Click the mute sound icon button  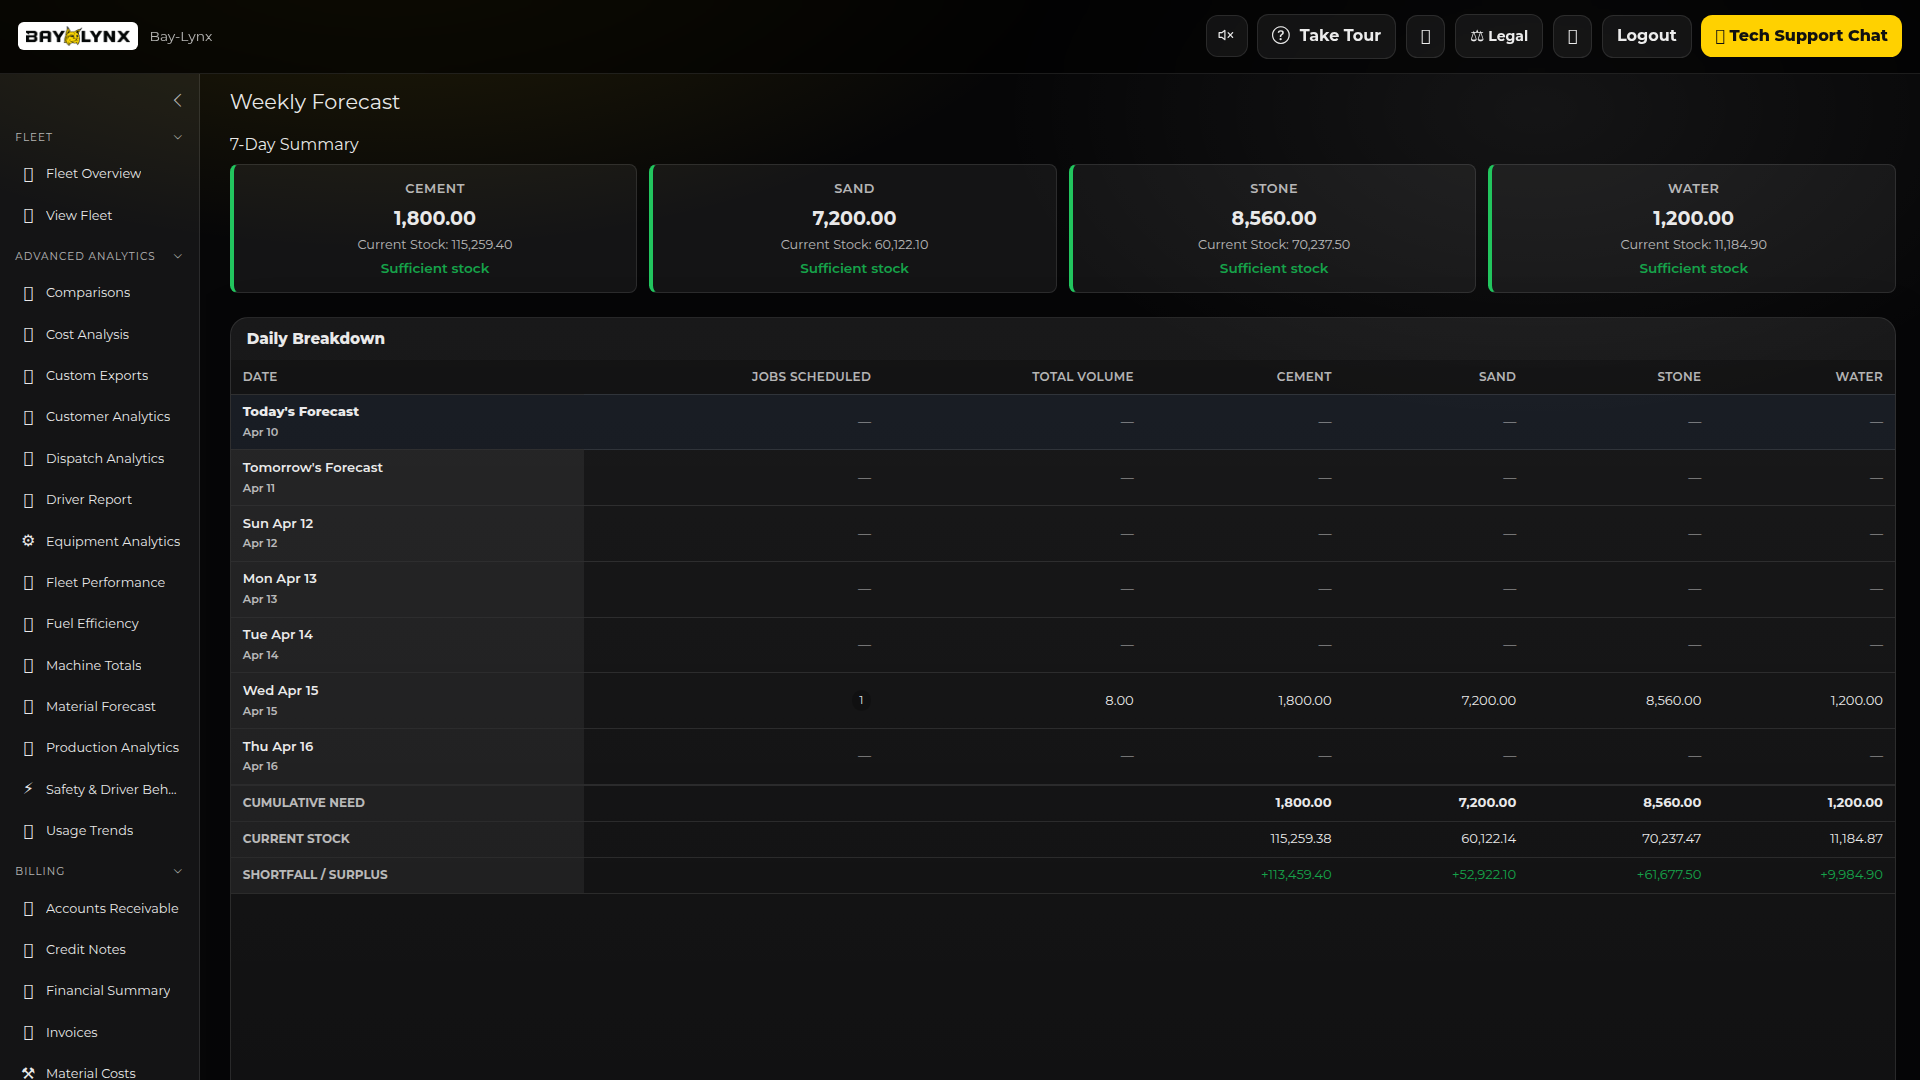click(1226, 36)
